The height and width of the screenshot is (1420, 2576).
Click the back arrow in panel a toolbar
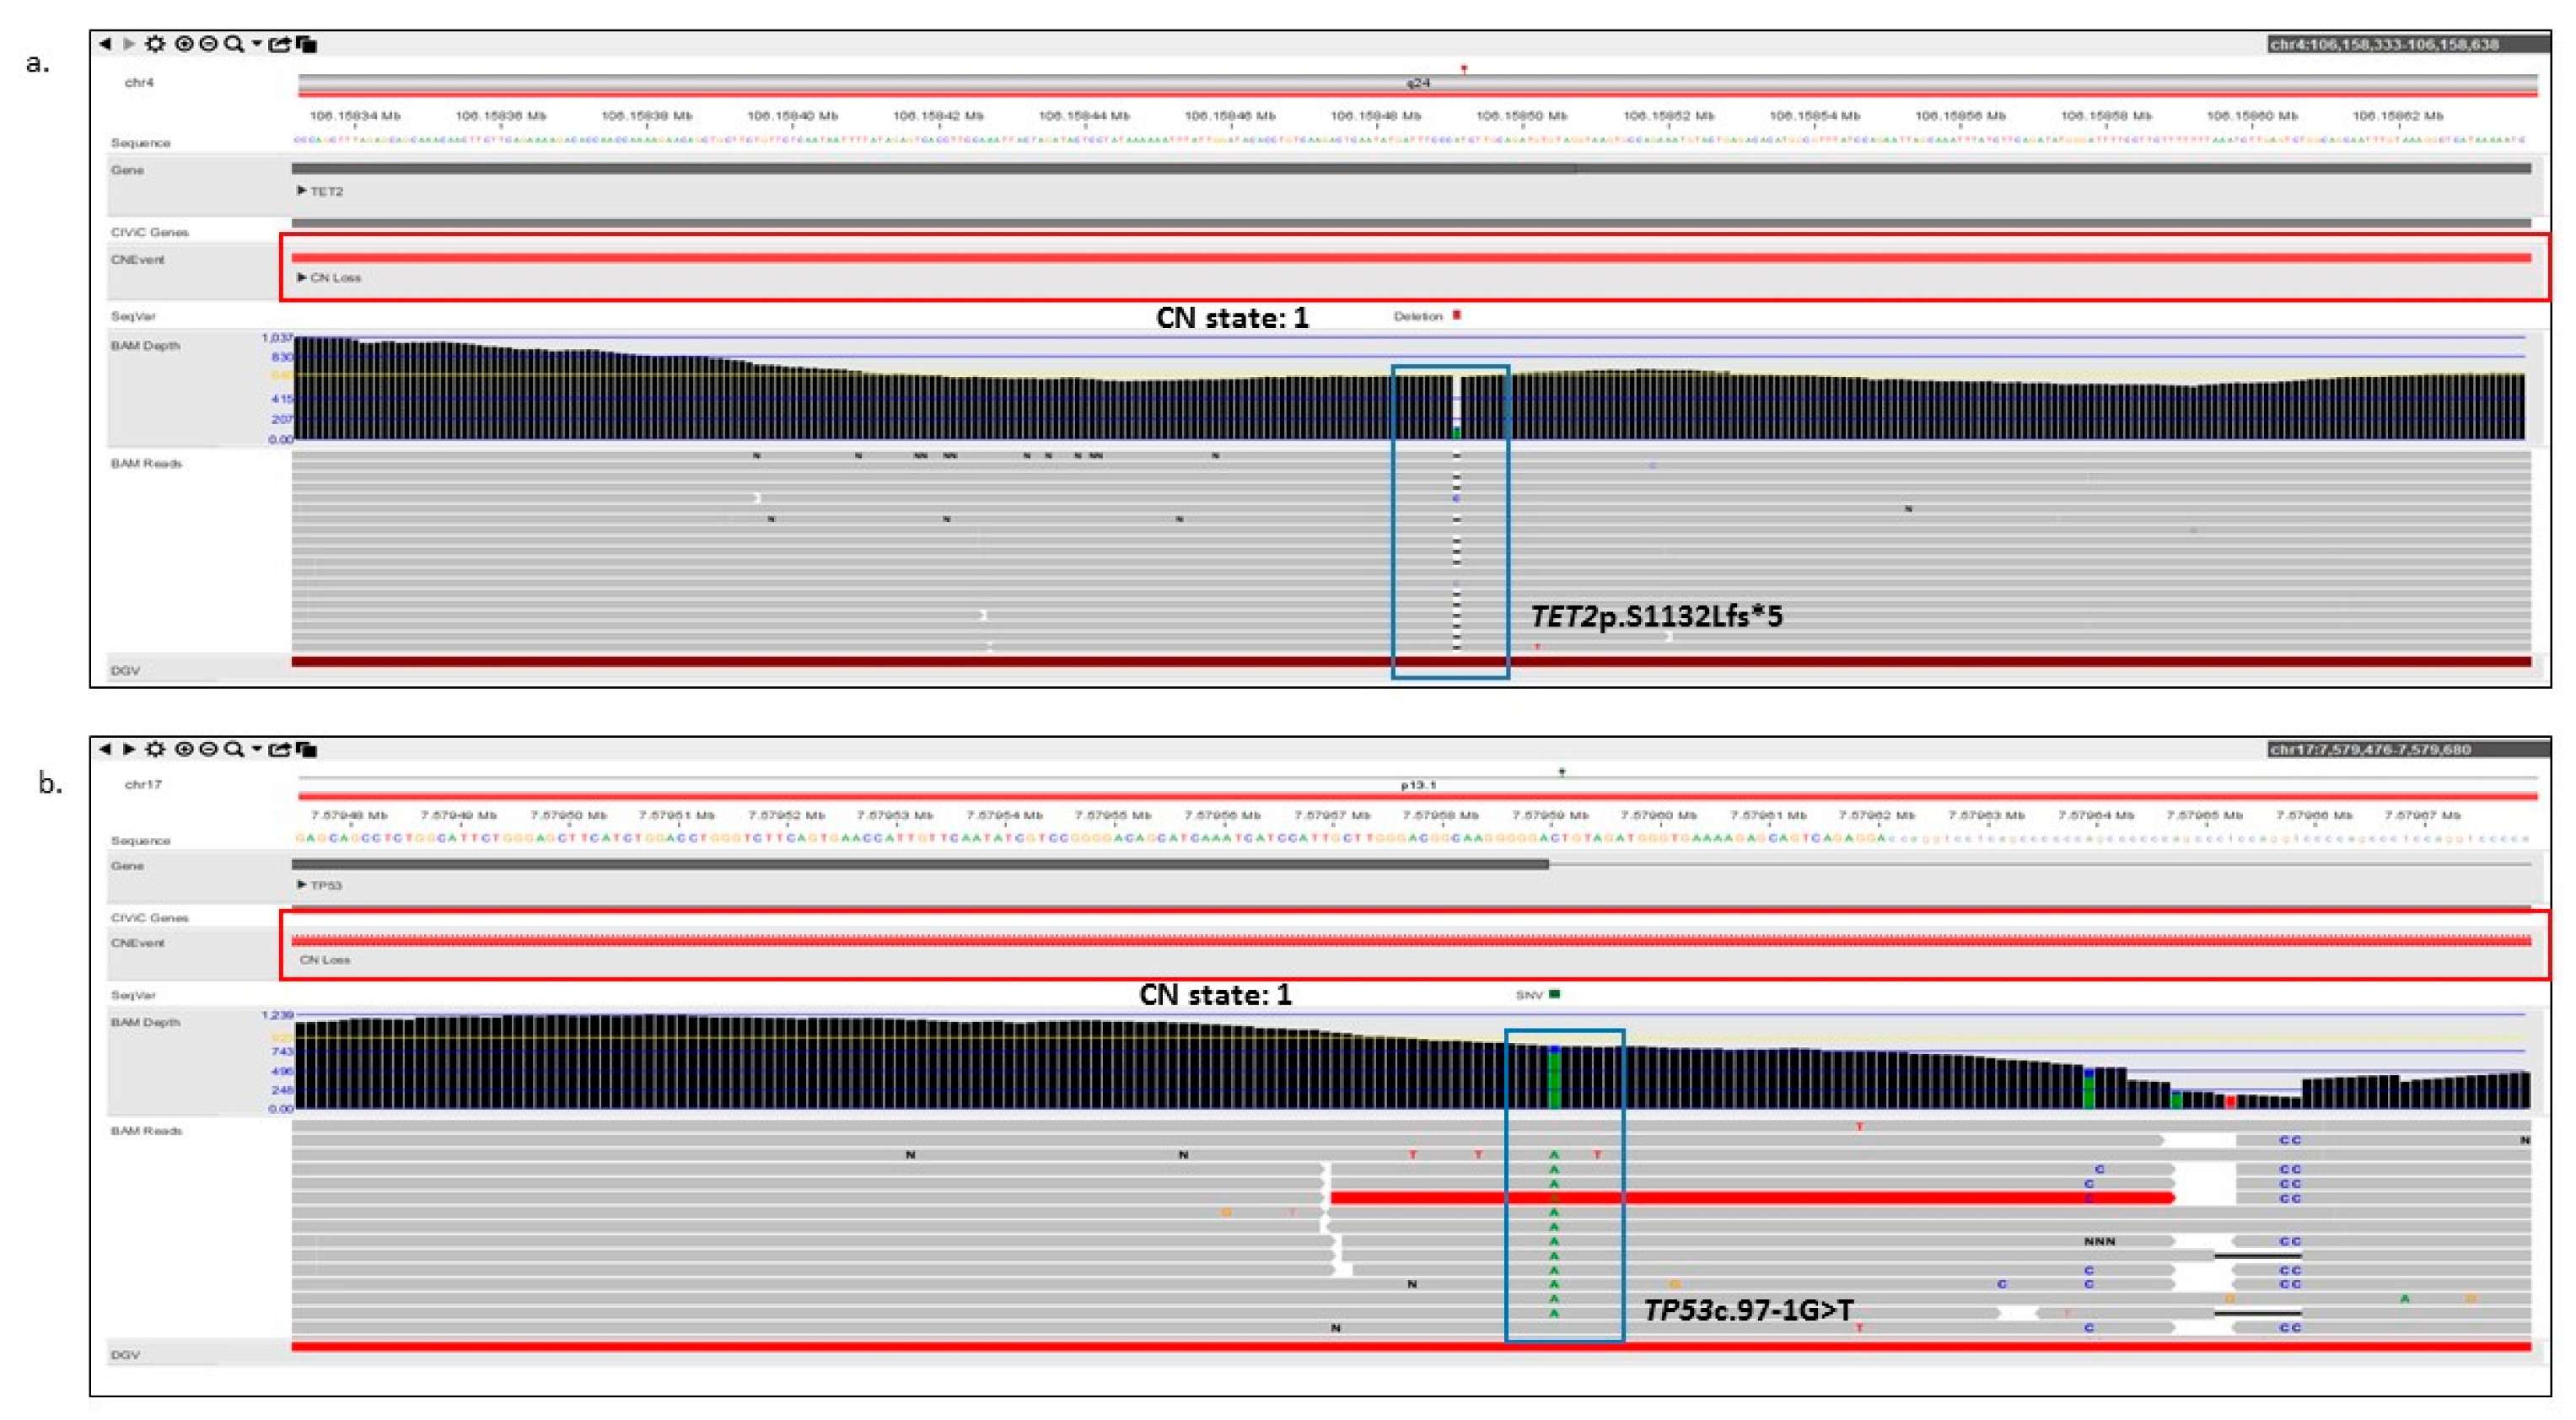[105, 44]
